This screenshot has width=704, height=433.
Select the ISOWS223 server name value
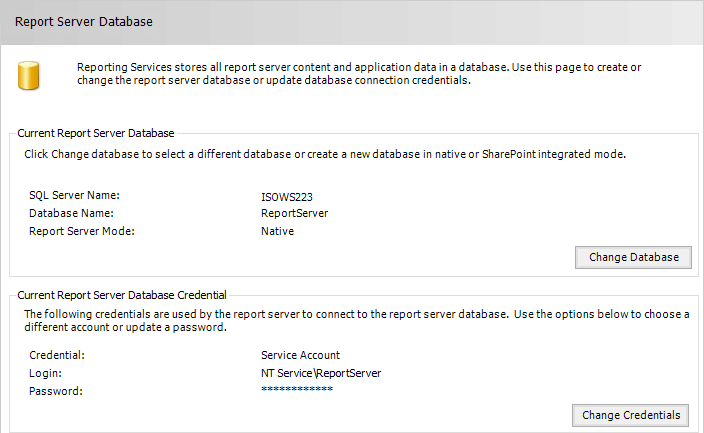pyautogui.click(x=286, y=197)
